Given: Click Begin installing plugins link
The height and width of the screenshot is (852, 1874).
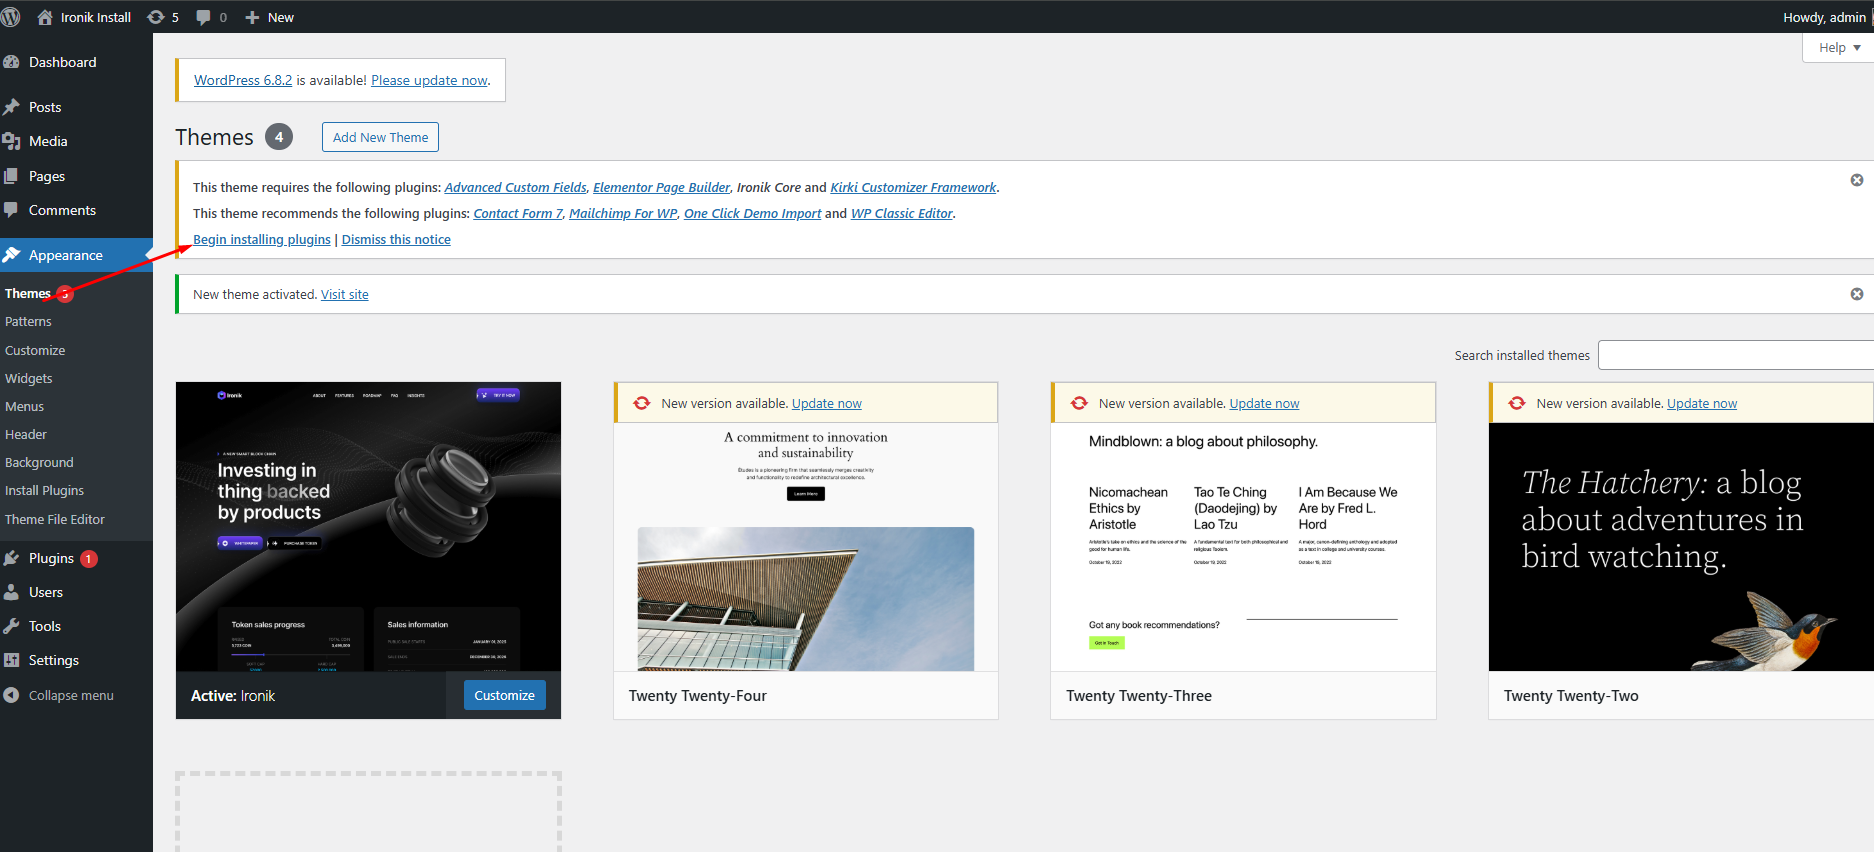Looking at the screenshot, I should (x=261, y=239).
